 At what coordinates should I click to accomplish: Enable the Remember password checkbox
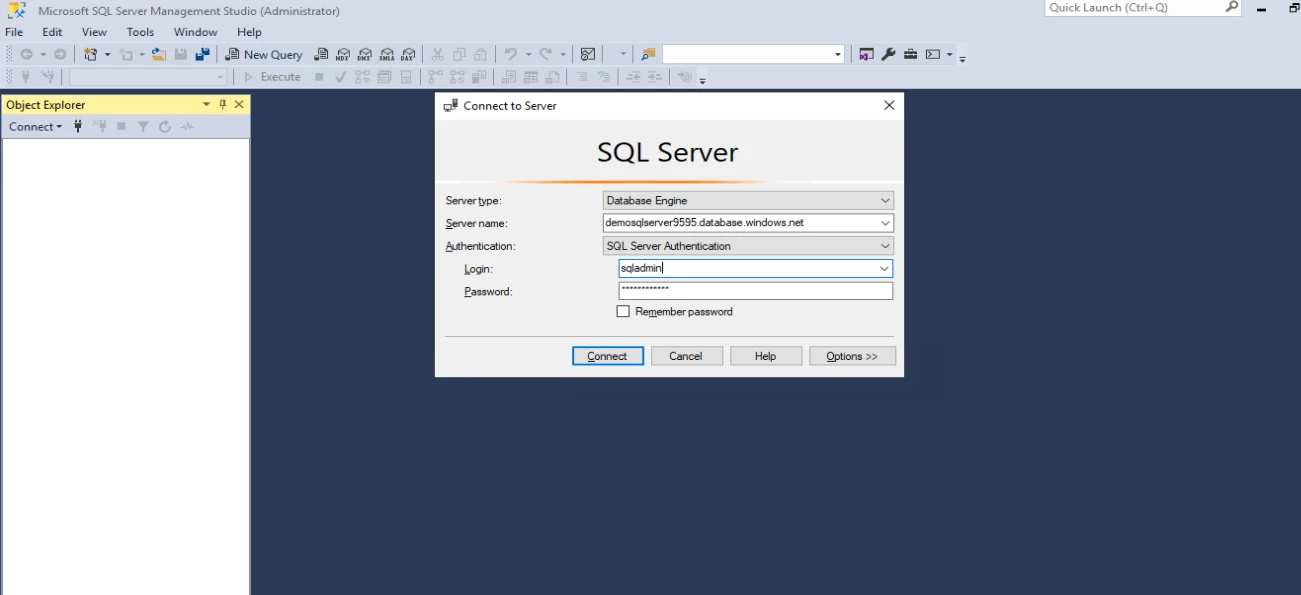[x=623, y=311]
